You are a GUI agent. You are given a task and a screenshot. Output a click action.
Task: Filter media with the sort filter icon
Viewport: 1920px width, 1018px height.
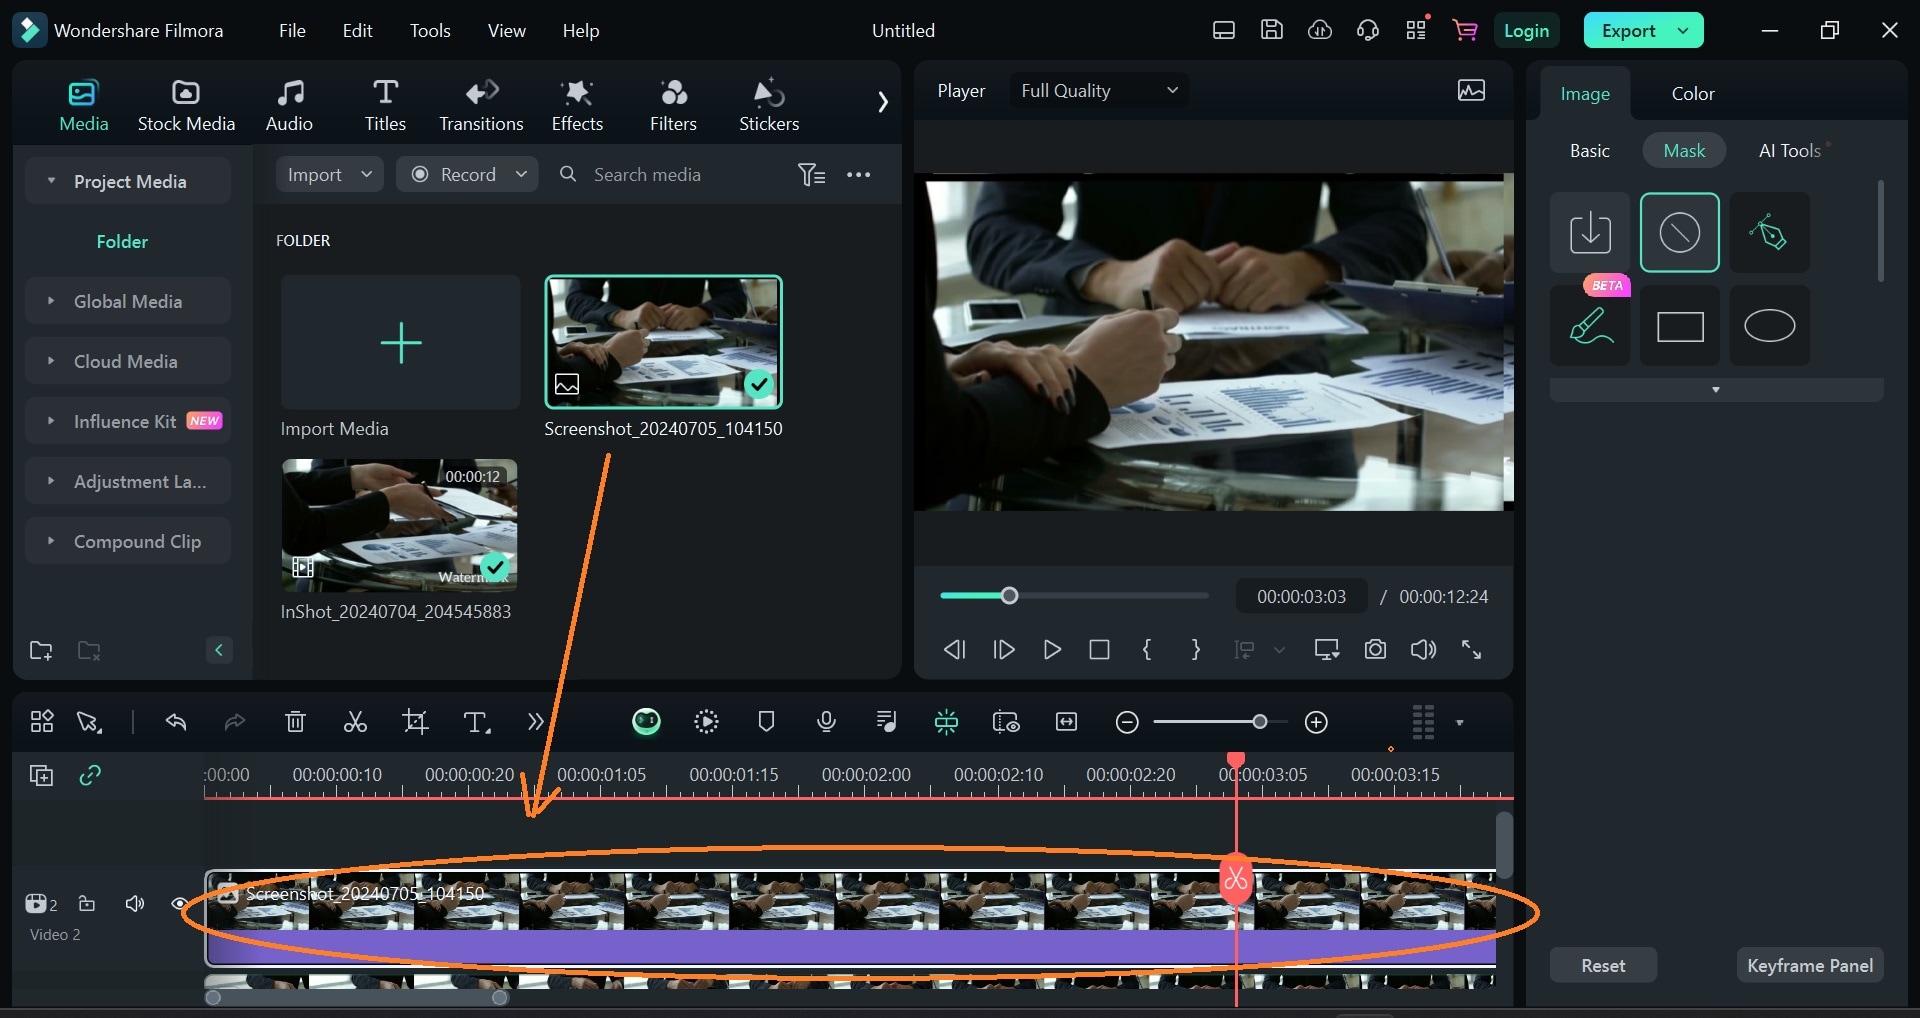pos(811,175)
